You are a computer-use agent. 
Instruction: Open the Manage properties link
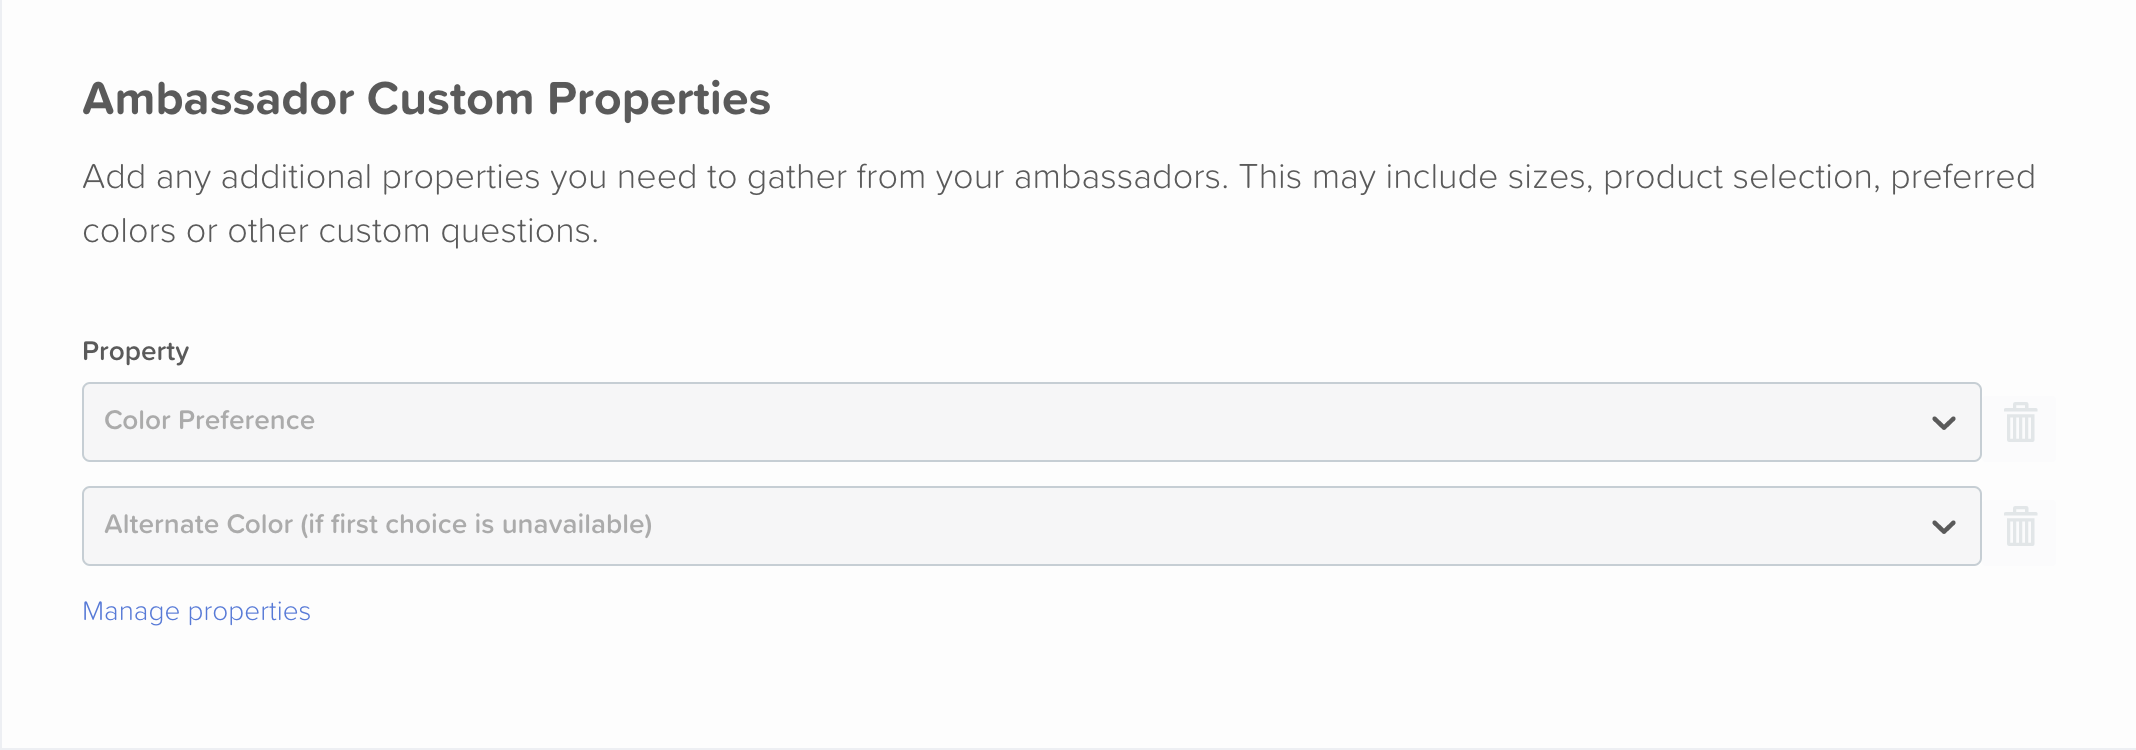coord(196,611)
